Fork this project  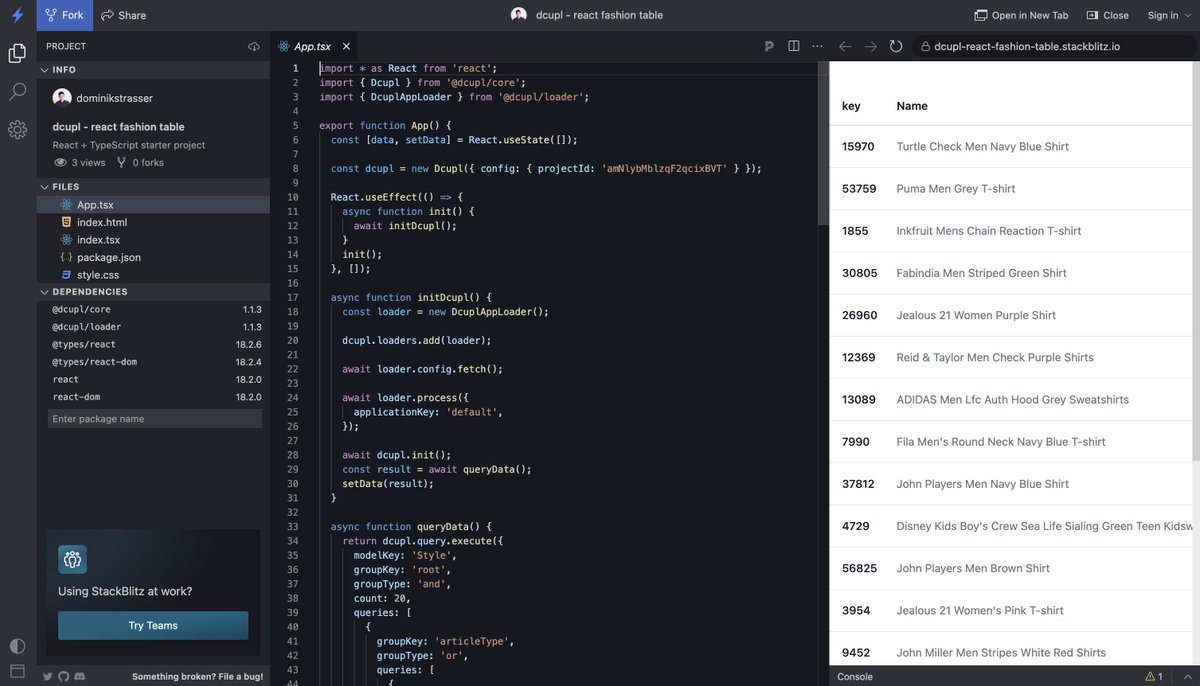65,15
